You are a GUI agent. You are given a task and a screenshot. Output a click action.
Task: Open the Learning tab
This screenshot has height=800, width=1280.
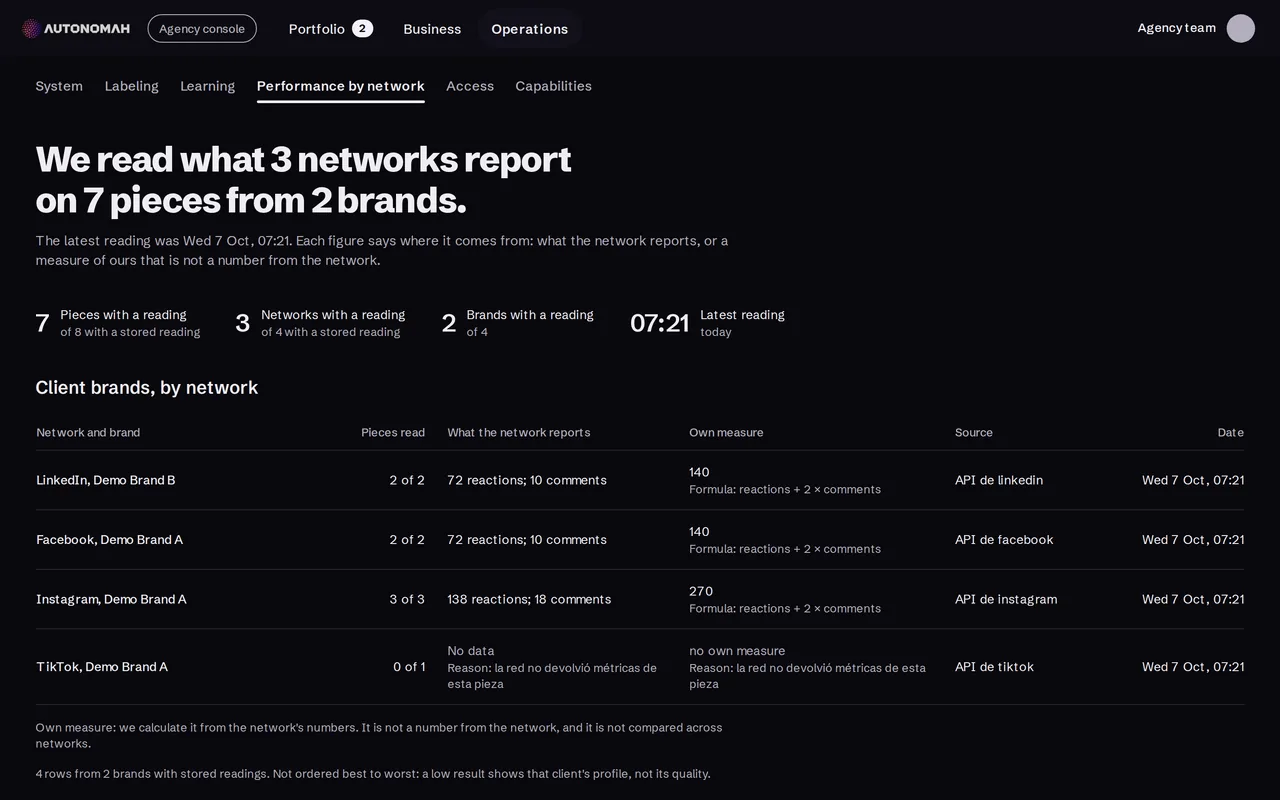[x=207, y=86]
